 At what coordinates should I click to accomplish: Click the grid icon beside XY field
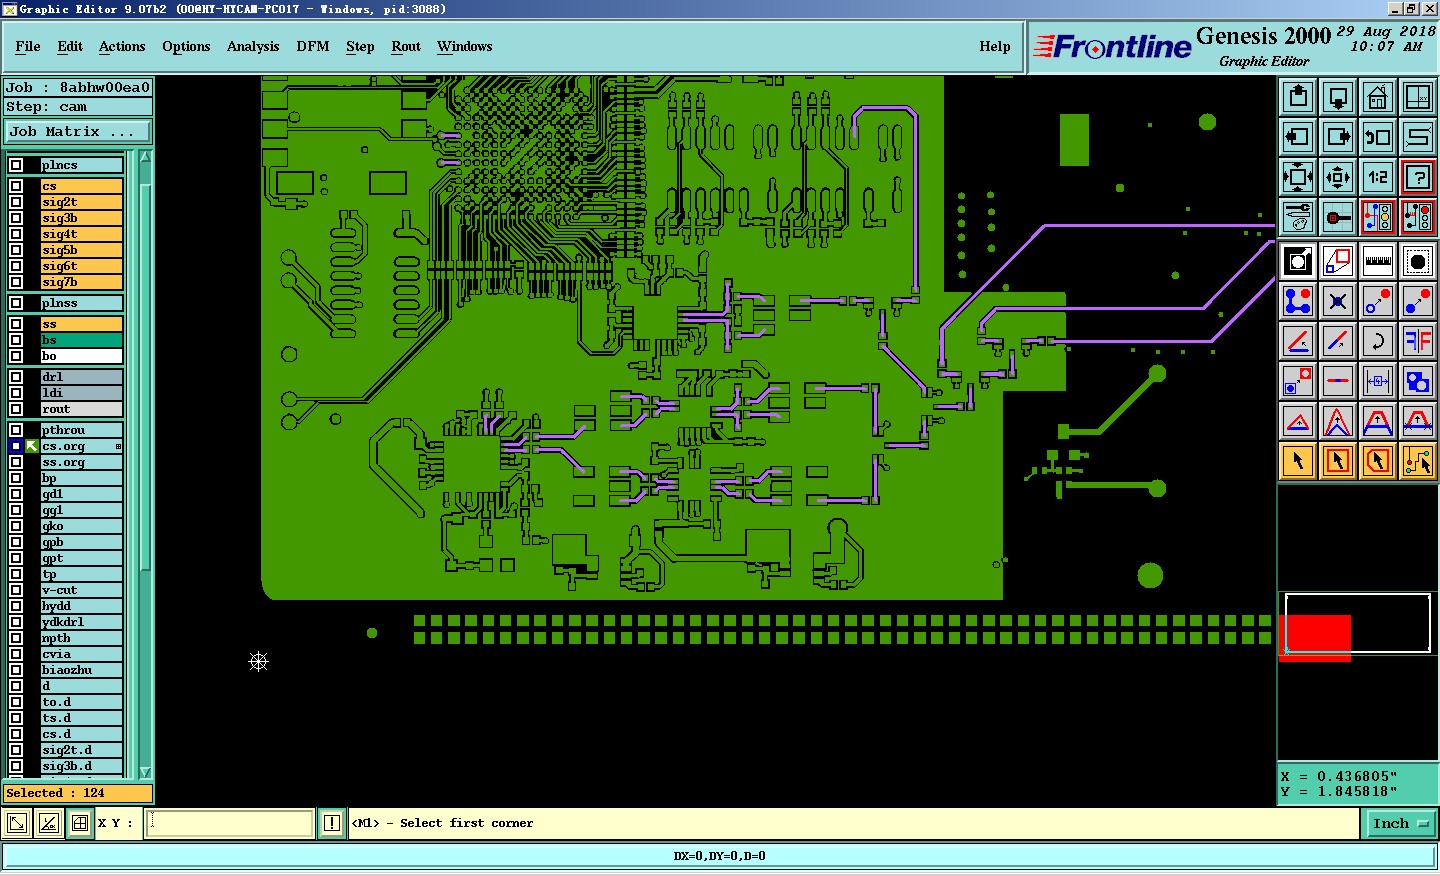[x=80, y=823]
